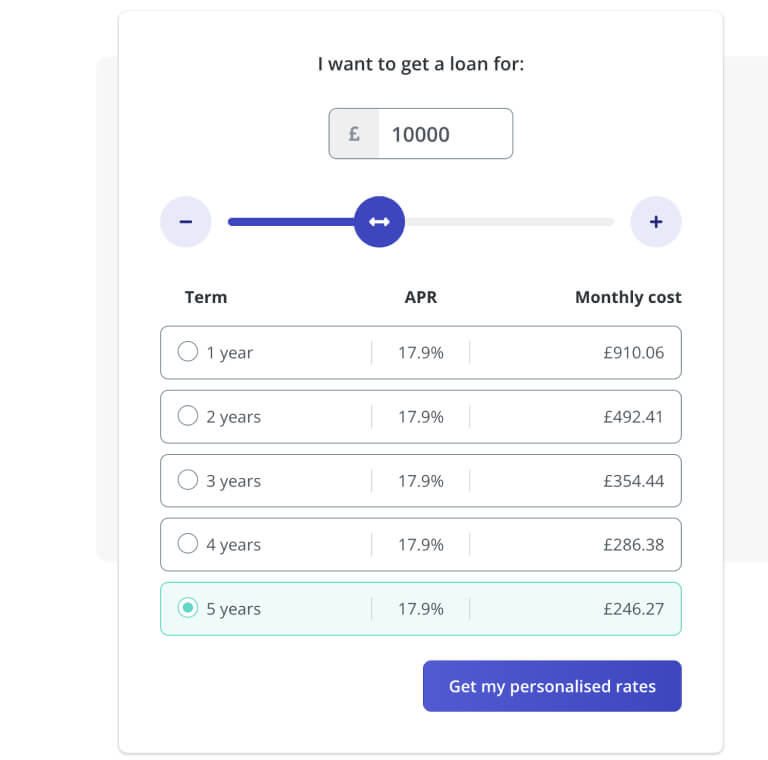
Task: Select the 2 years radio button
Action: pyautogui.click(x=188, y=416)
